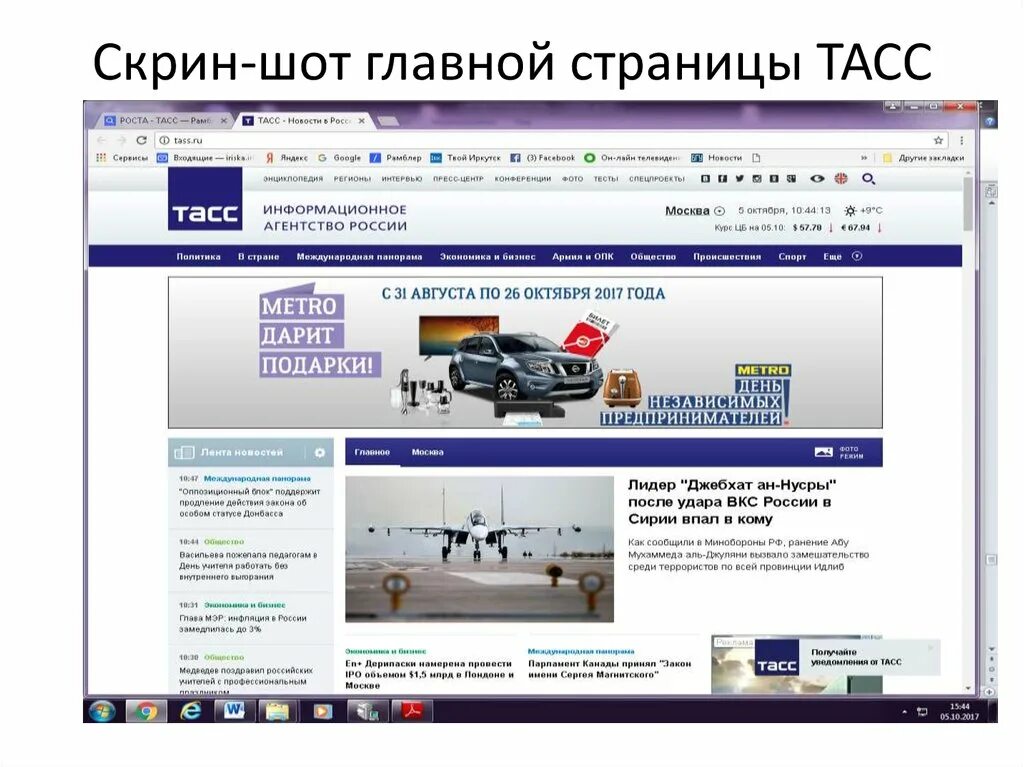Open the Армия и ОПК section
The width and height of the screenshot is (1024, 767).
click(x=583, y=257)
